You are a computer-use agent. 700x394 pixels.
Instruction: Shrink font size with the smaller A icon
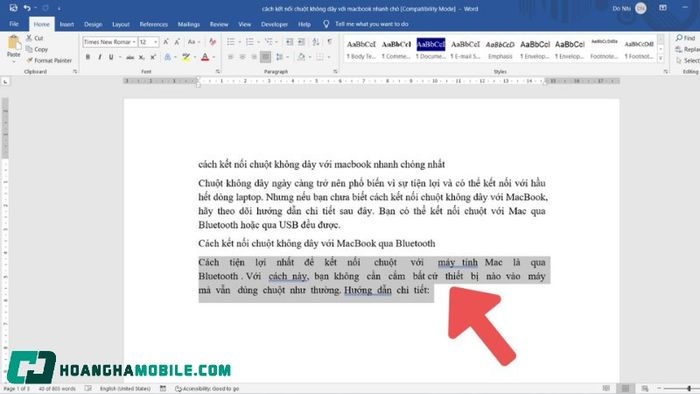click(x=177, y=42)
